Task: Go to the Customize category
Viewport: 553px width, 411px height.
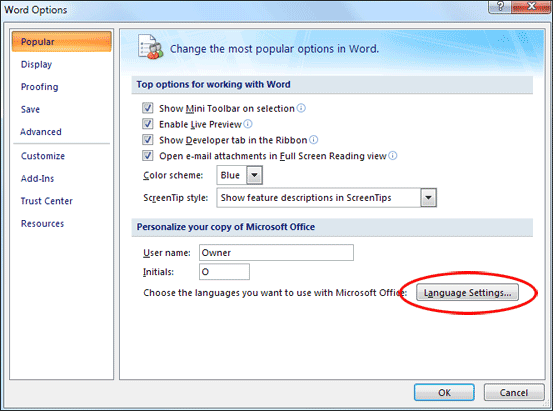Action: point(43,156)
